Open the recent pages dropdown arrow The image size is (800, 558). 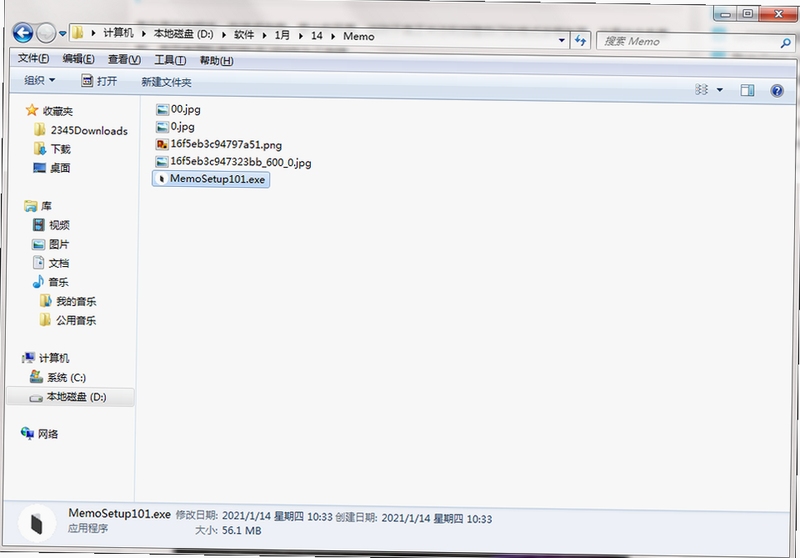point(62,34)
